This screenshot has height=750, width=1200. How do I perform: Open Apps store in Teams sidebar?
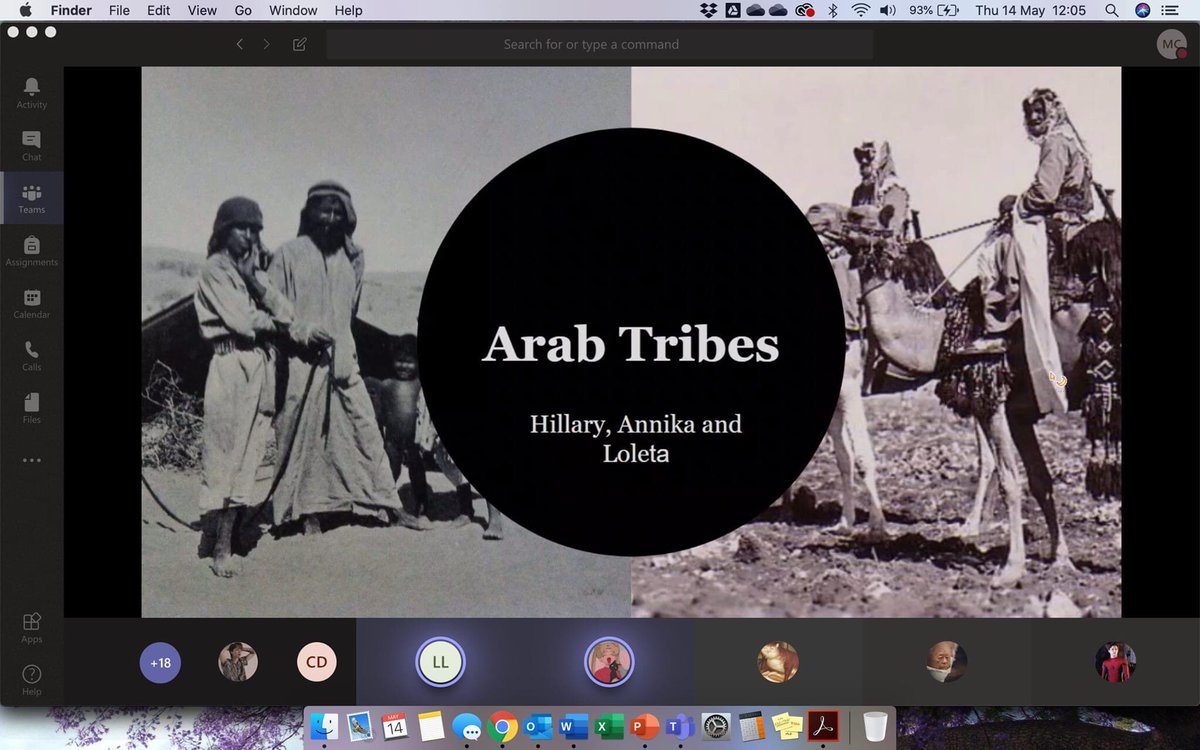click(31, 627)
